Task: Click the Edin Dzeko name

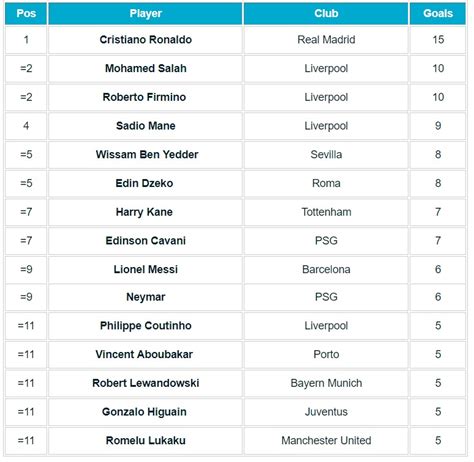Action: (144, 183)
